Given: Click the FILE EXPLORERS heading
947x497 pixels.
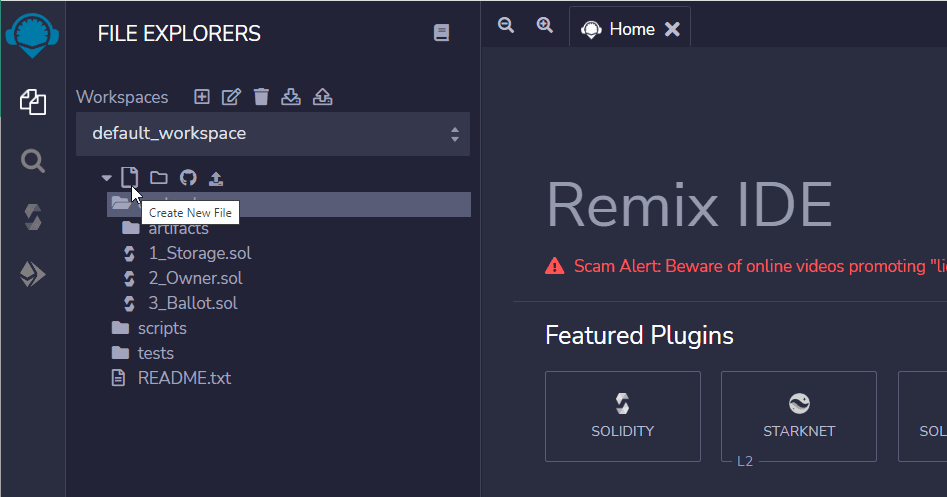Looking at the screenshot, I should [179, 33].
